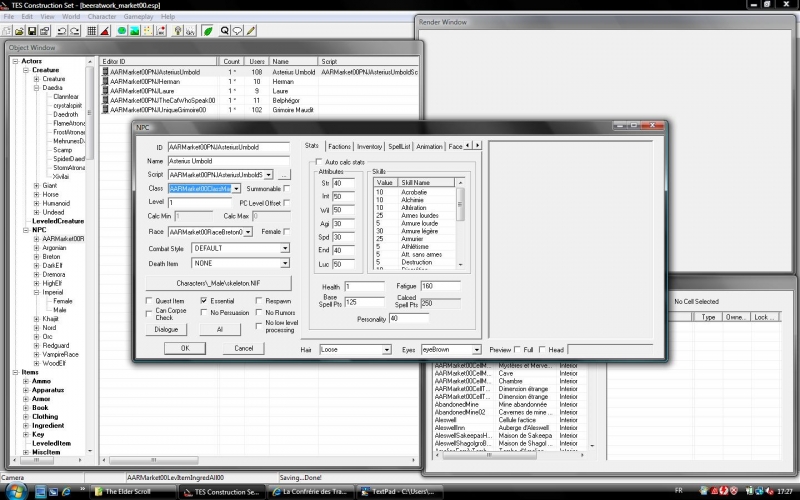Click the AI button
800x500 pixels.
click(x=220, y=330)
